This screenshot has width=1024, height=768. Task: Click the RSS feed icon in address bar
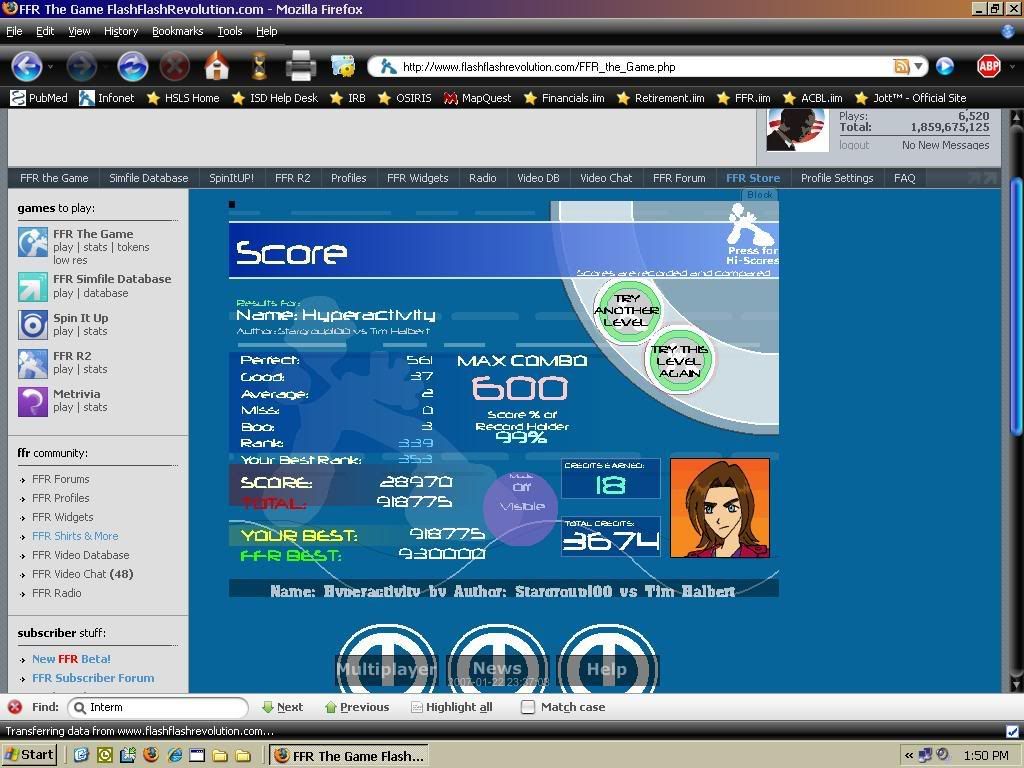(x=901, y=67)
